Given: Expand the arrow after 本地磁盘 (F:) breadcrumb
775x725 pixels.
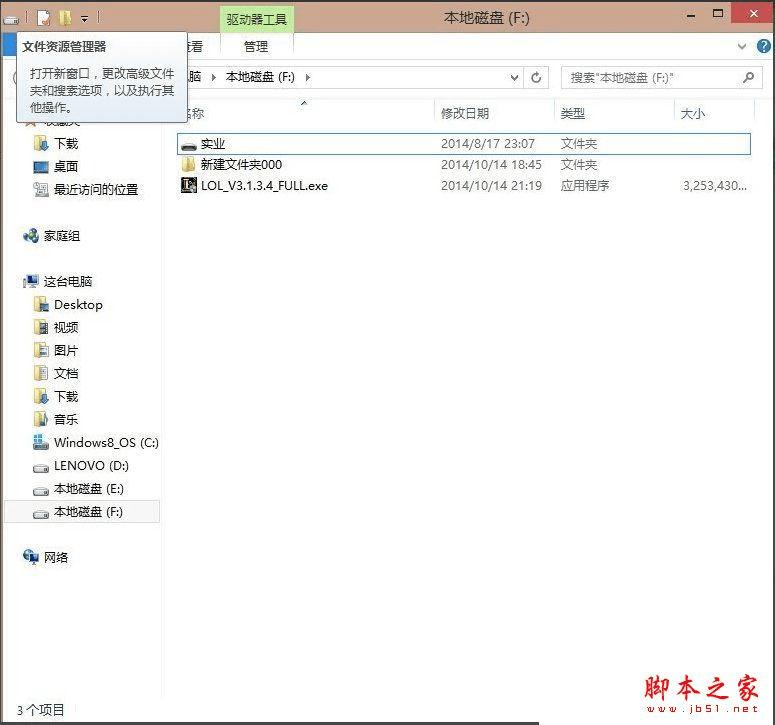Looking at the screenshot, I should (307, 78).
